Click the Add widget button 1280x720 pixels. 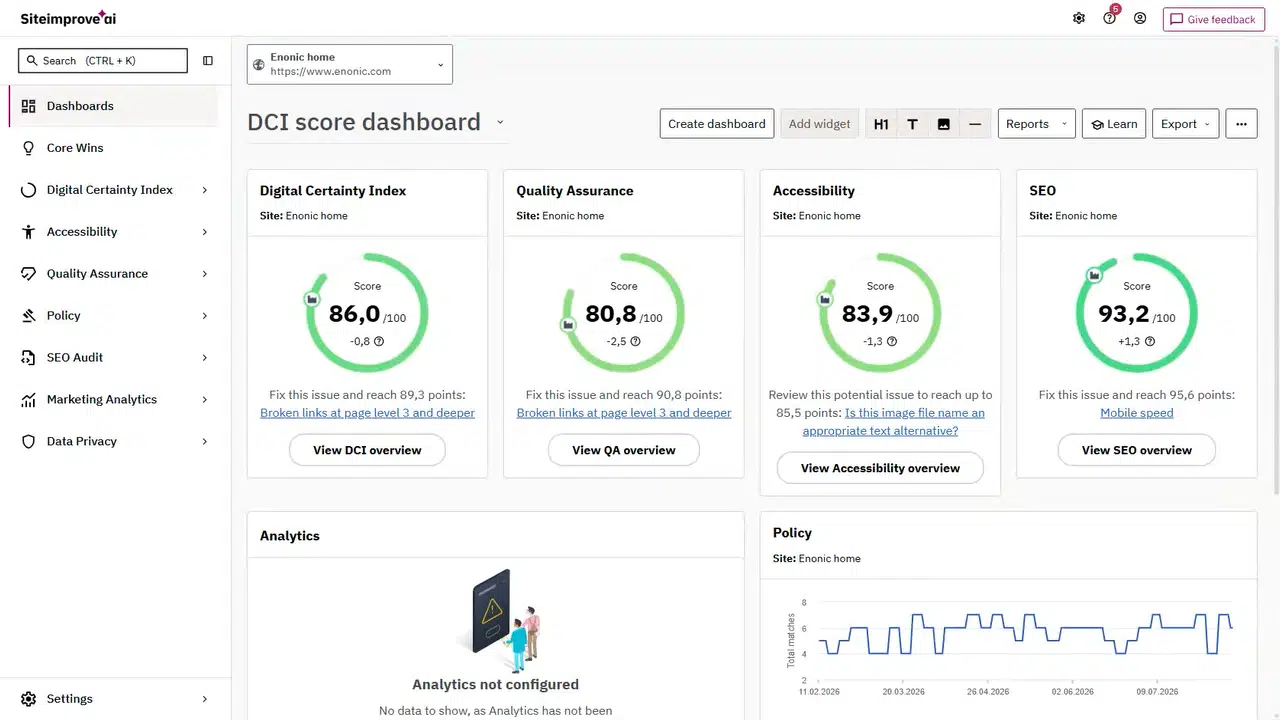819,124
